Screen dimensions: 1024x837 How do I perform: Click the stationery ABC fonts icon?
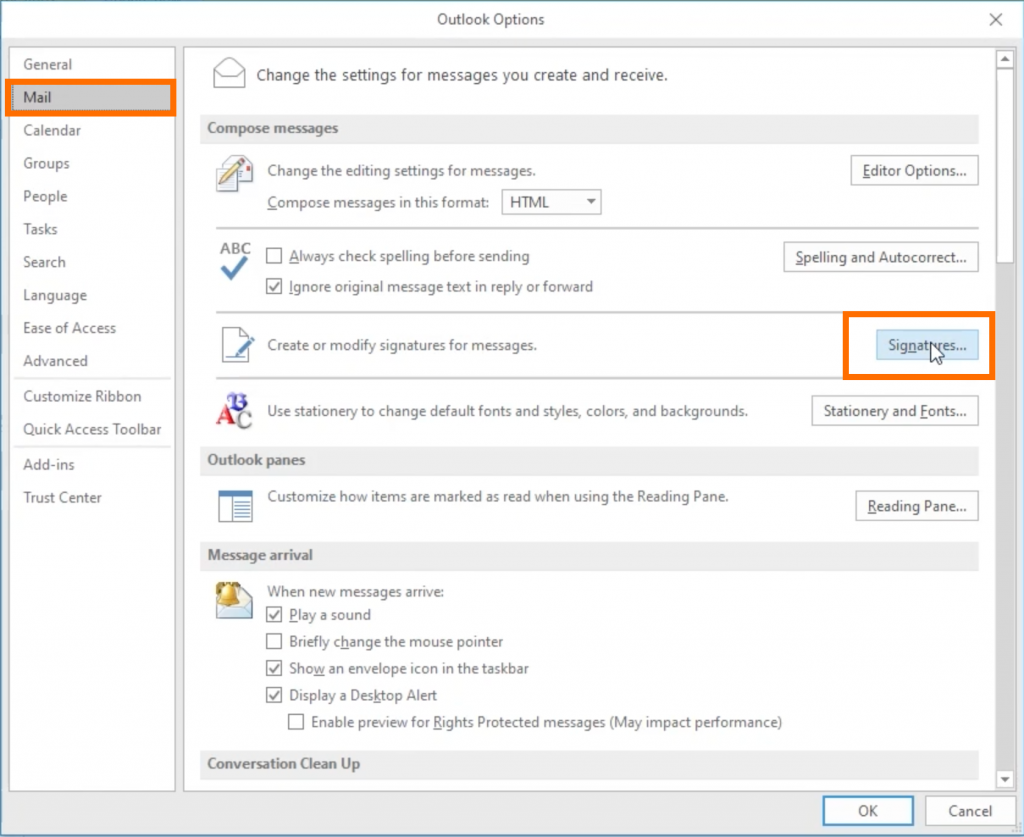point(234,411)
